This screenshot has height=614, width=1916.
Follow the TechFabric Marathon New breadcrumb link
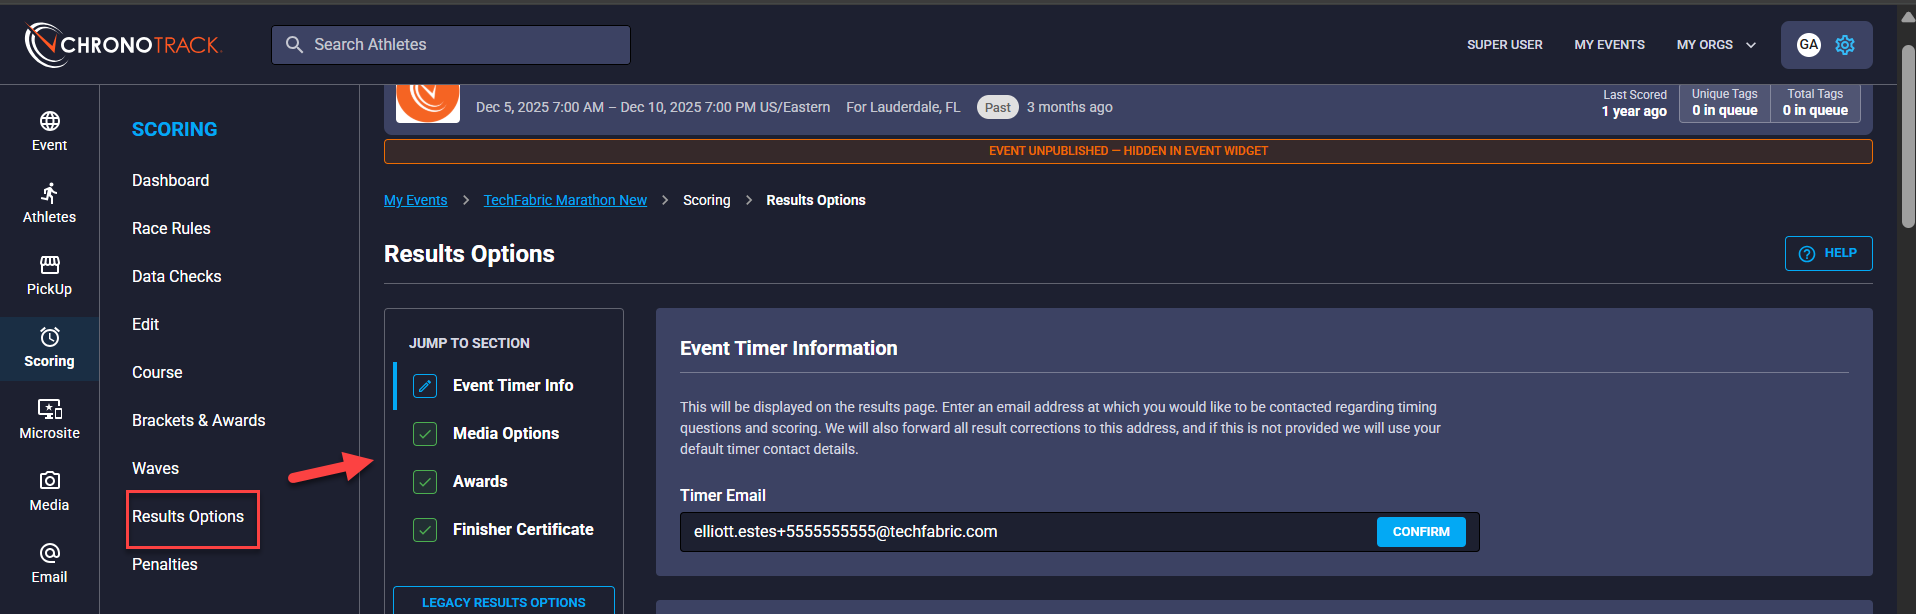[x=565, y=200]
